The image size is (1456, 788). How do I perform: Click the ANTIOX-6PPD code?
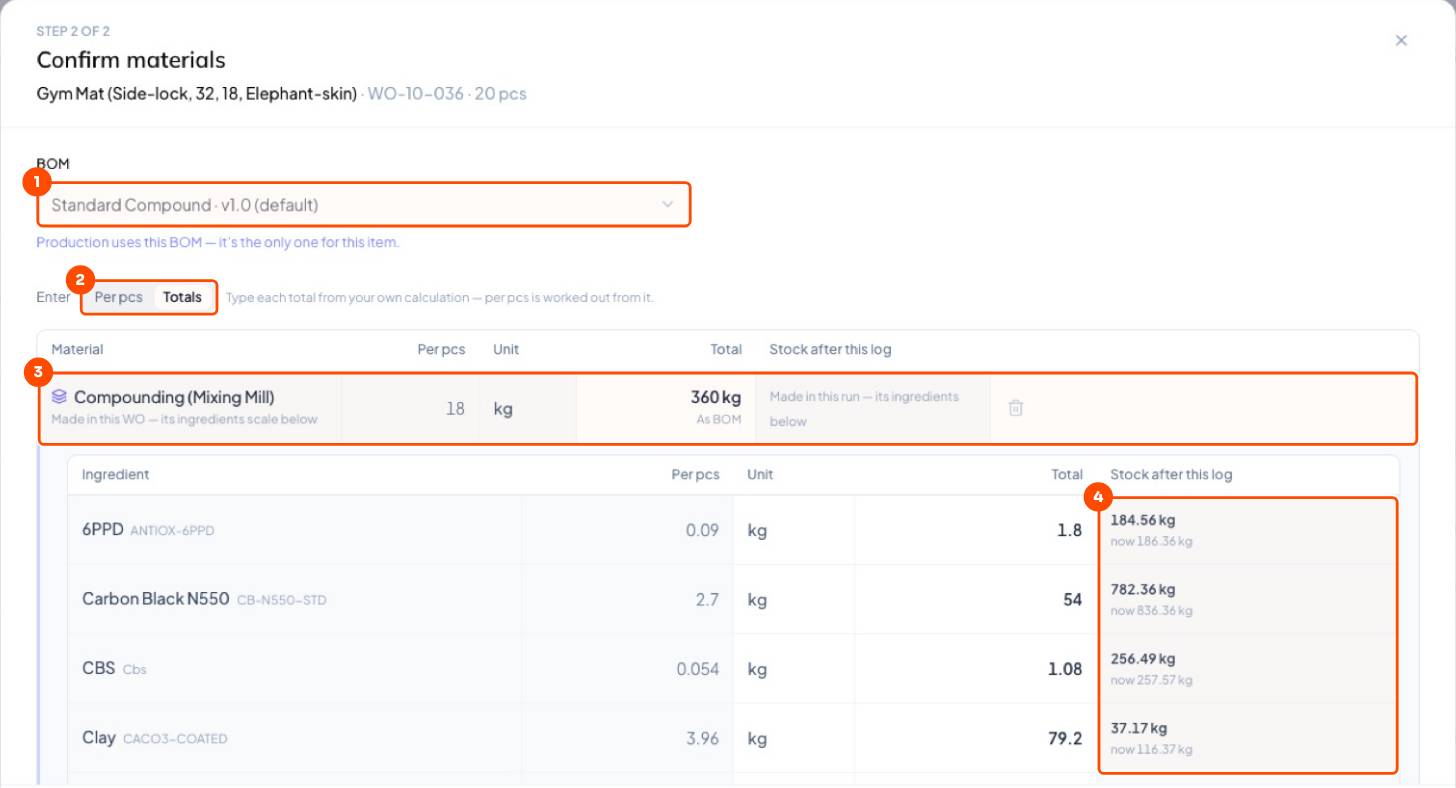coord(172,530)
